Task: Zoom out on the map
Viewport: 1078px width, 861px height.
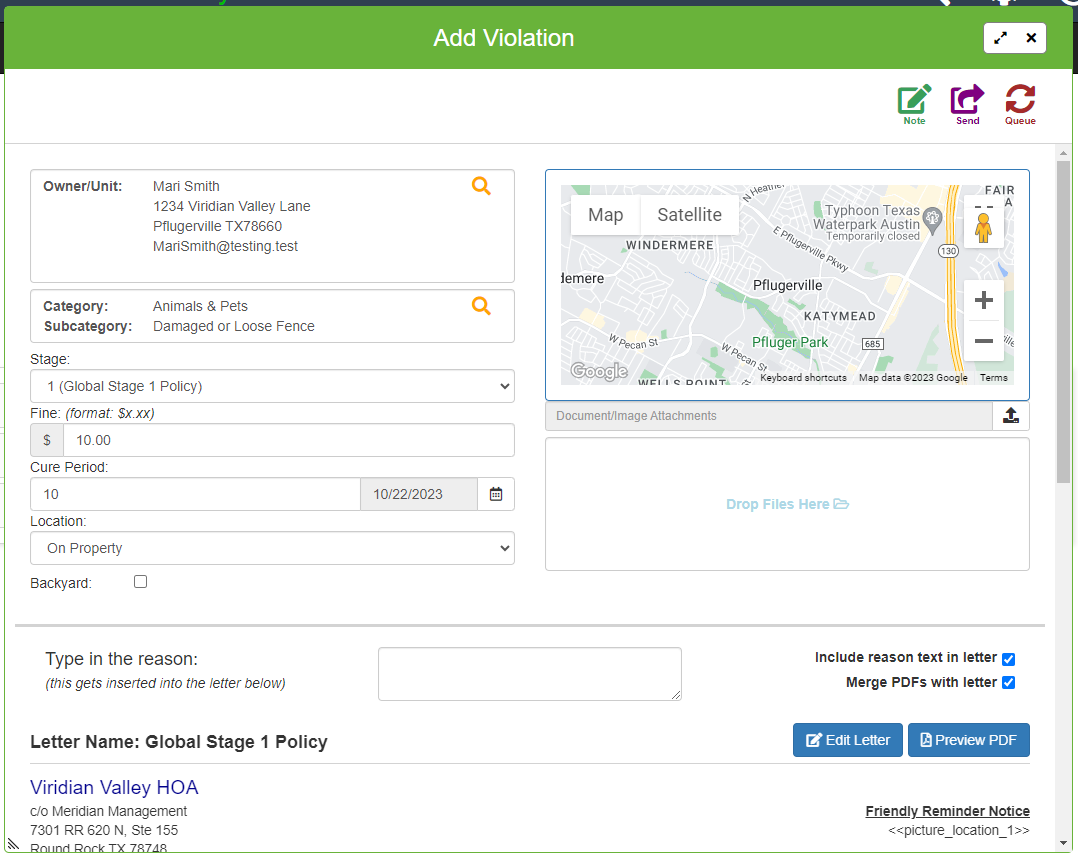Action: point(984,340)
